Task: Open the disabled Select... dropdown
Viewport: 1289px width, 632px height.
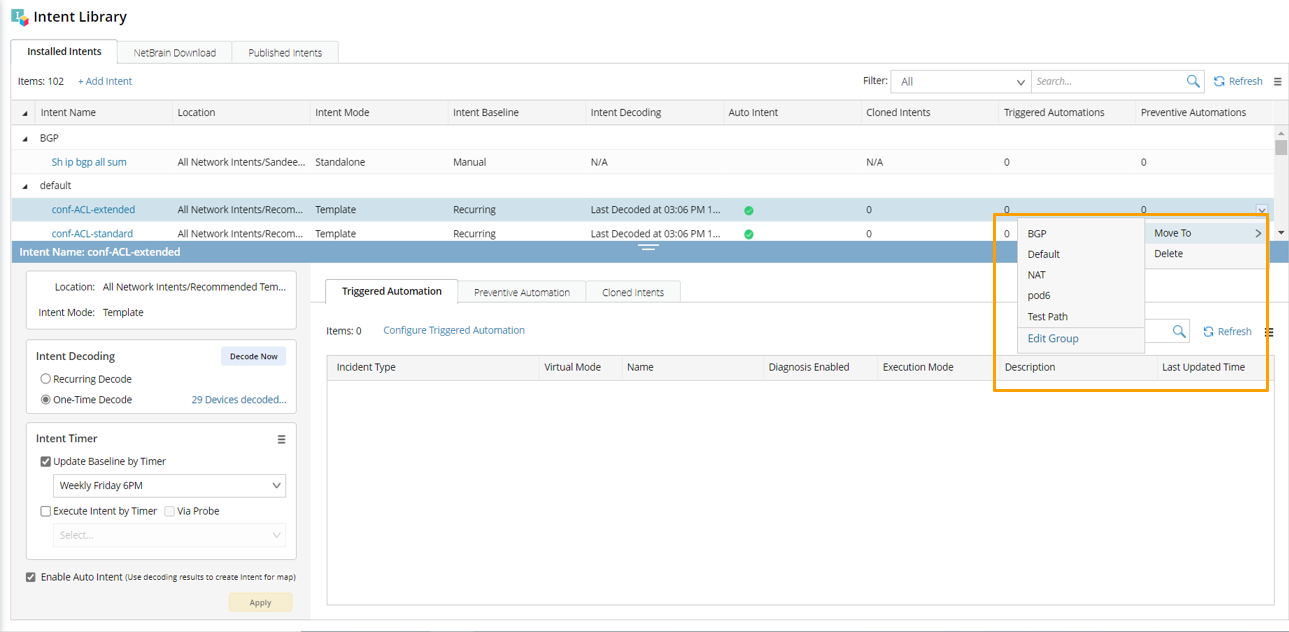Action: point(169,535)
